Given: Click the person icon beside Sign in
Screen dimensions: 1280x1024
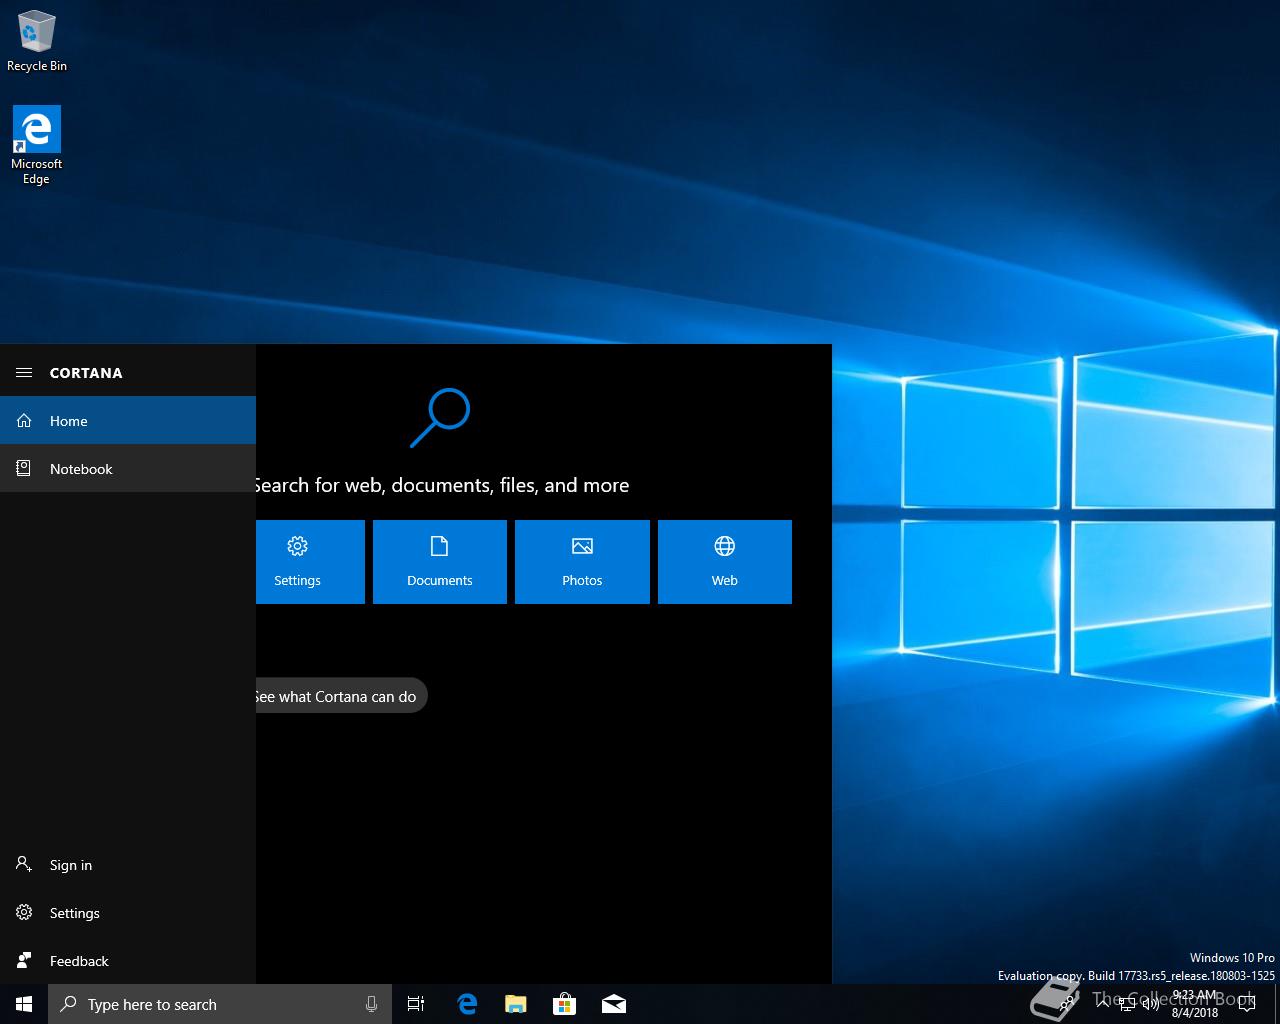Looking at the screenshot, I should click(x=24, y=864).
